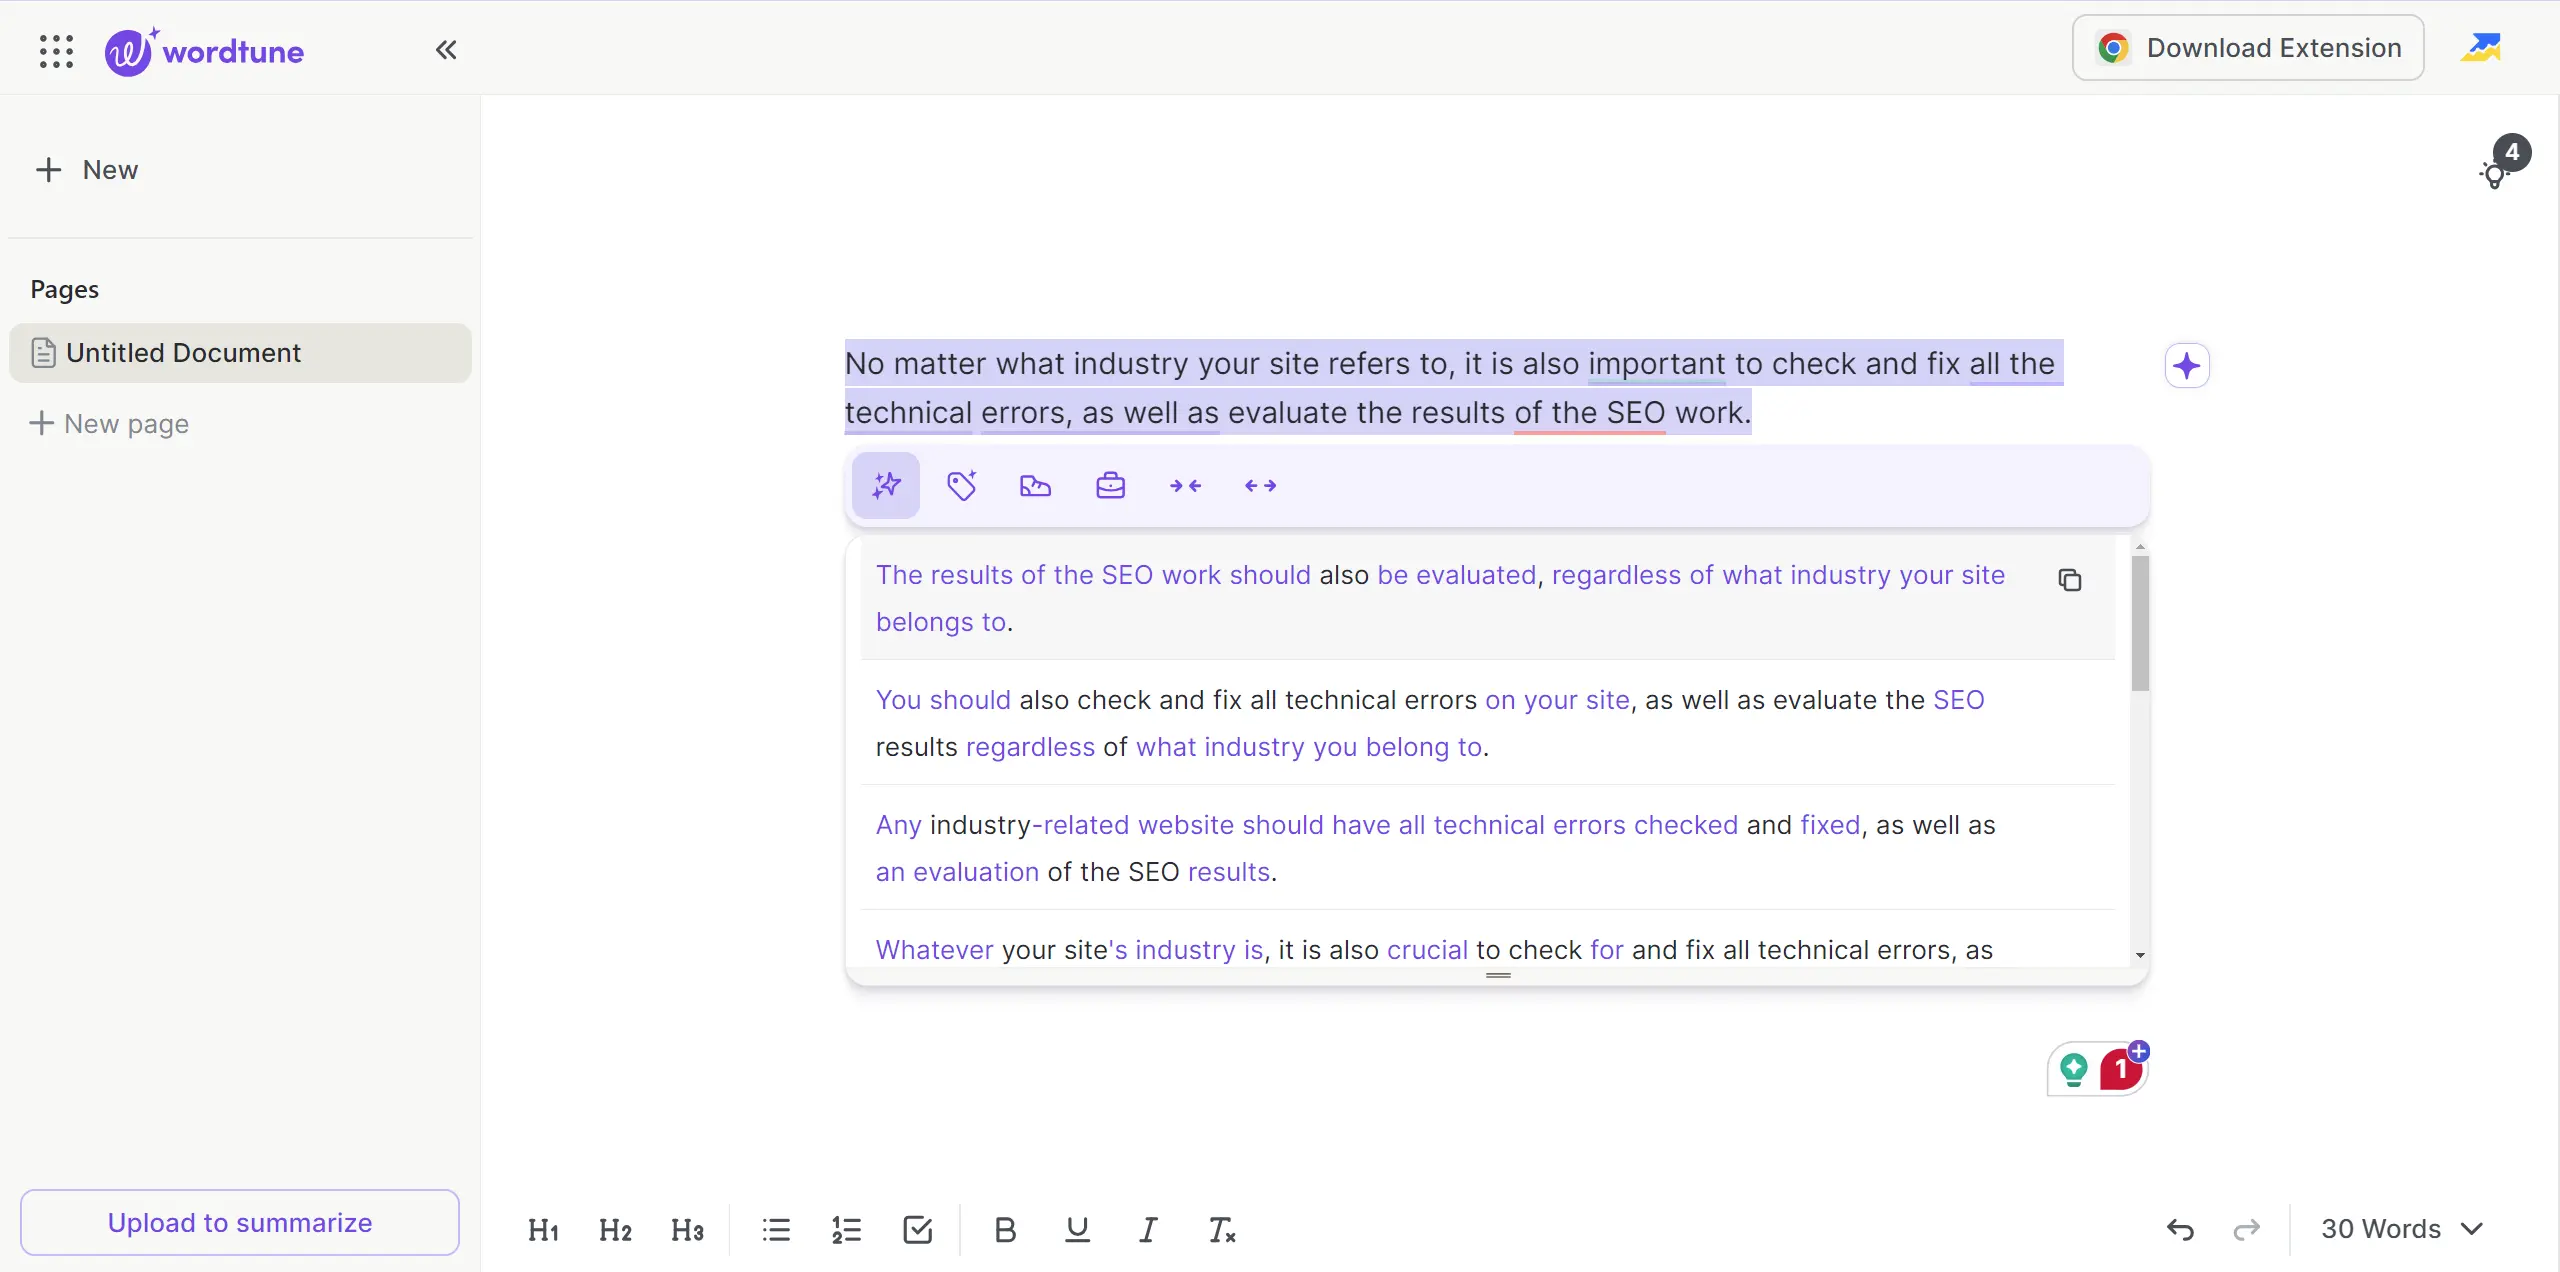Open the apps grid menu
This screenshot has width=2560, height=1272.
pos(56,50)
